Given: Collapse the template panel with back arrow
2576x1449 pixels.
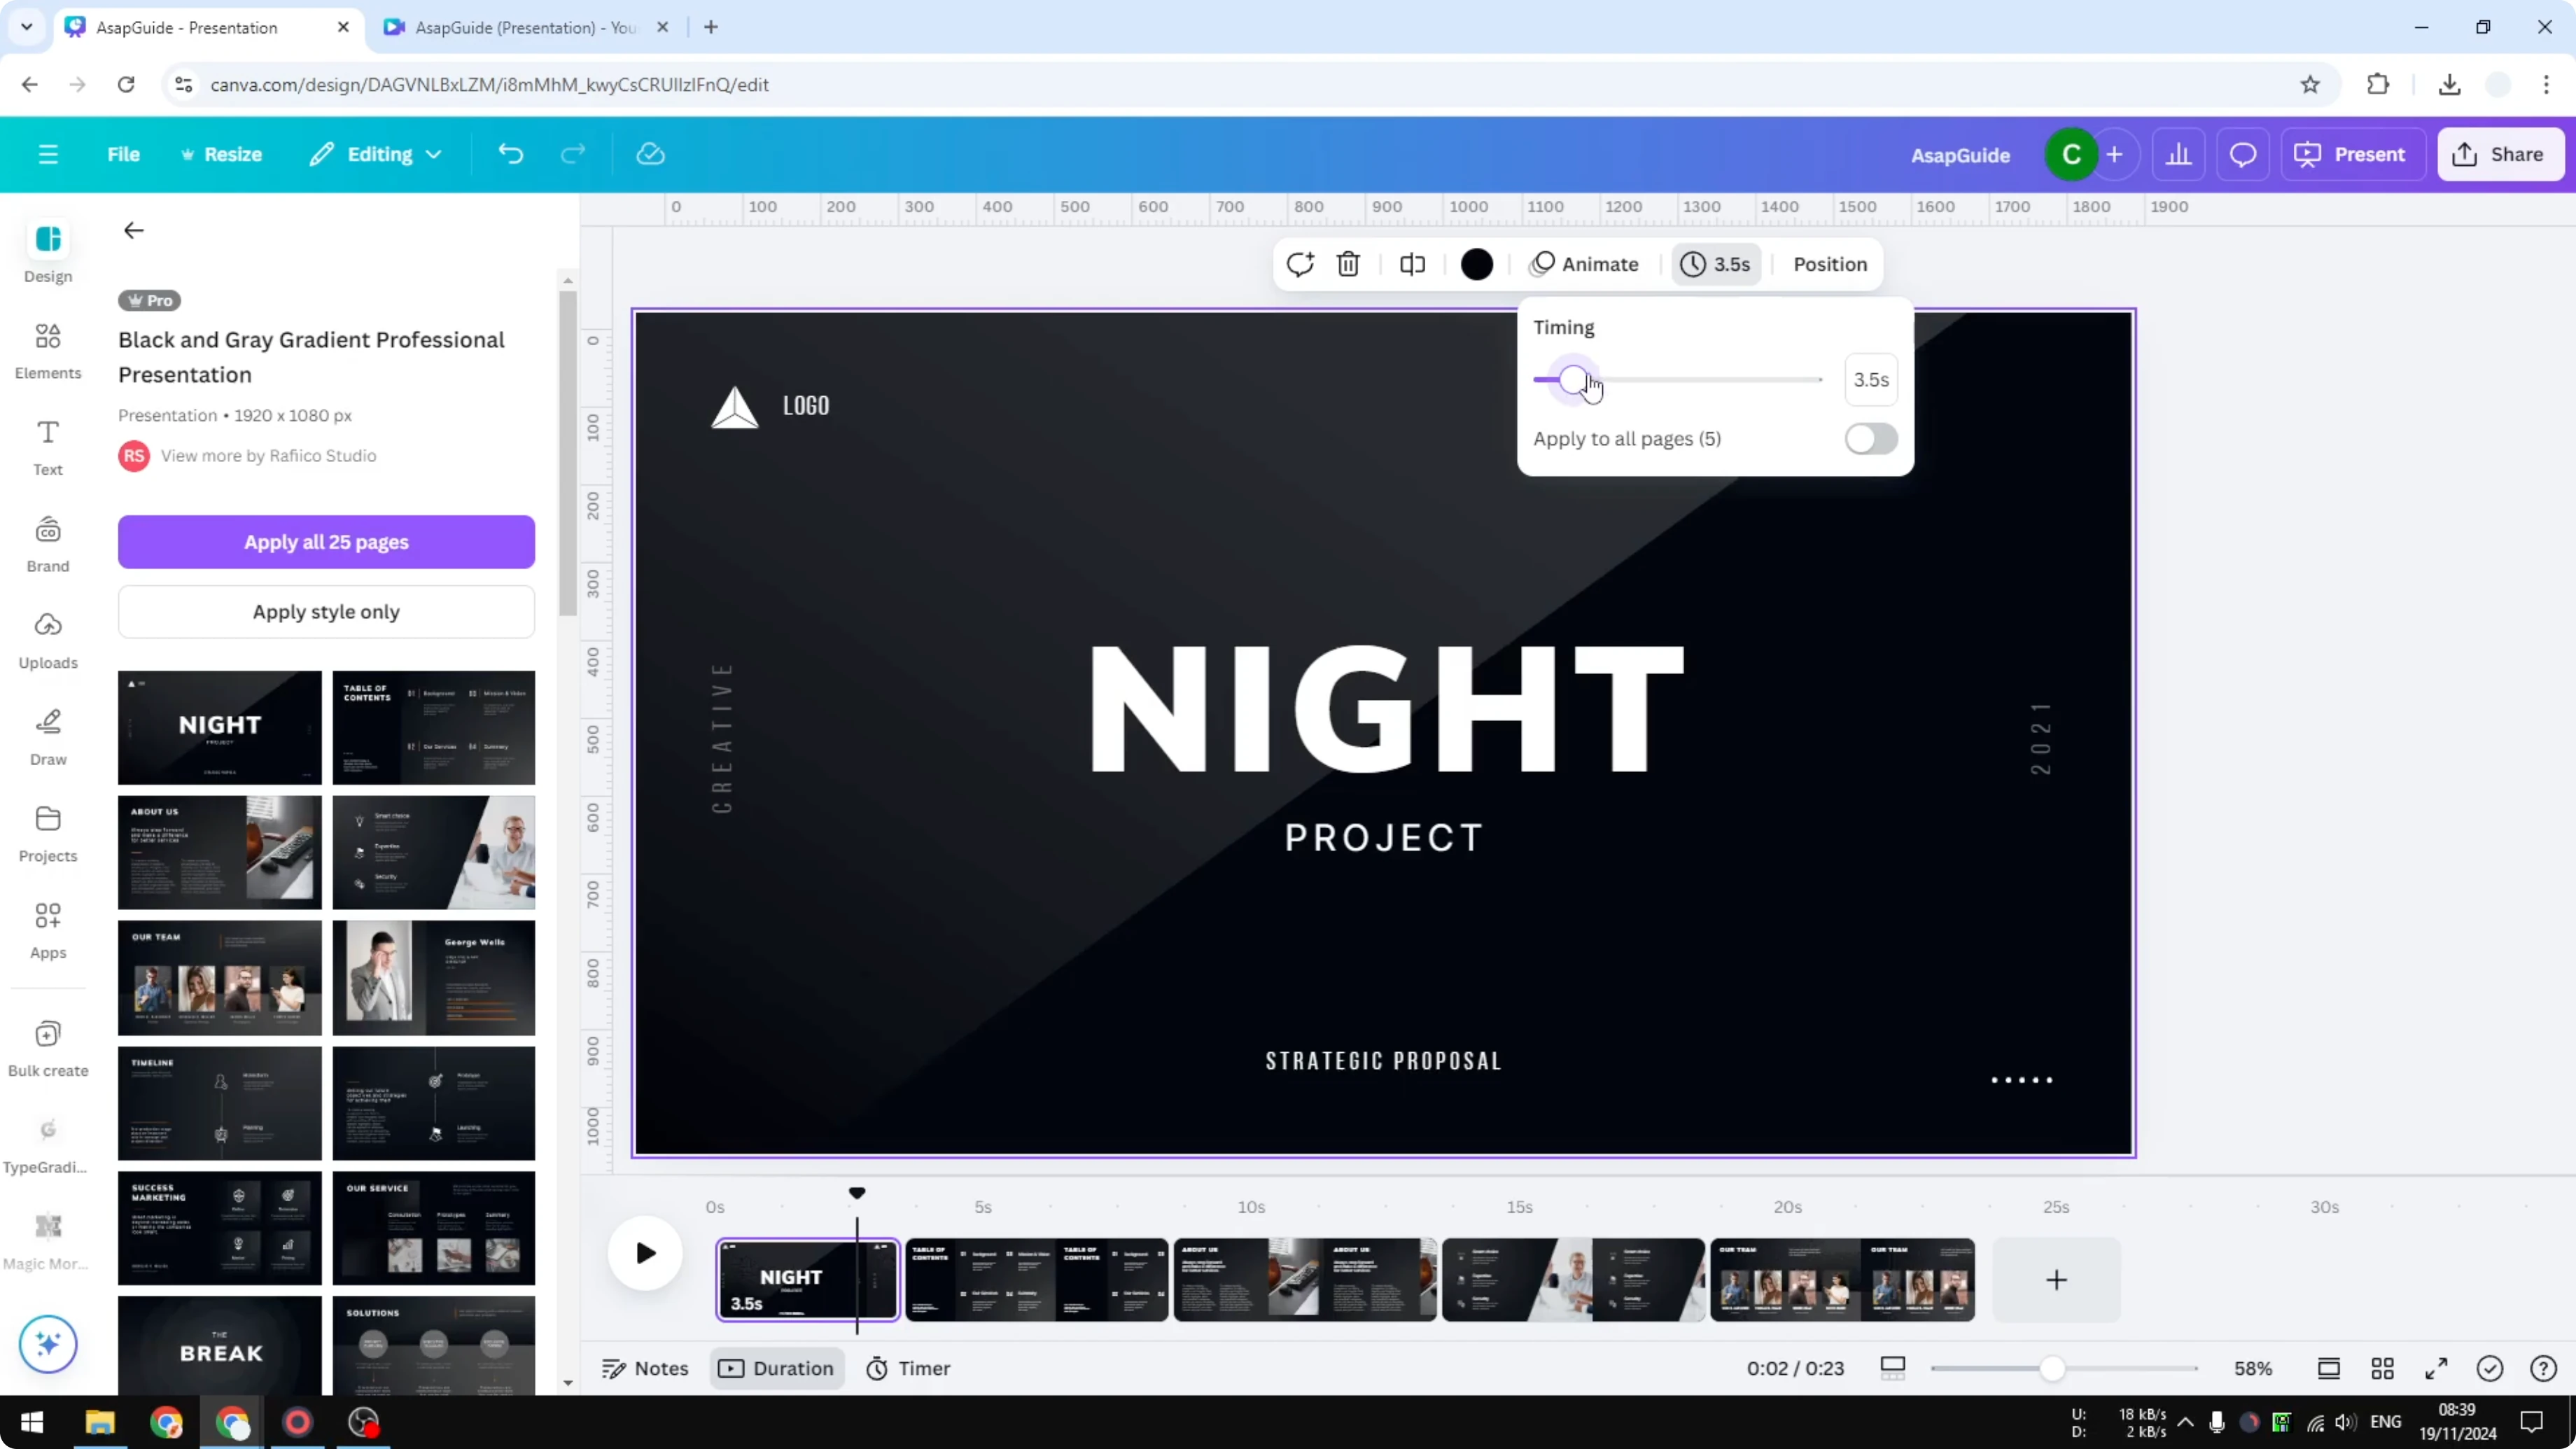Looking at the screenshot, I should tap(133, 230).
